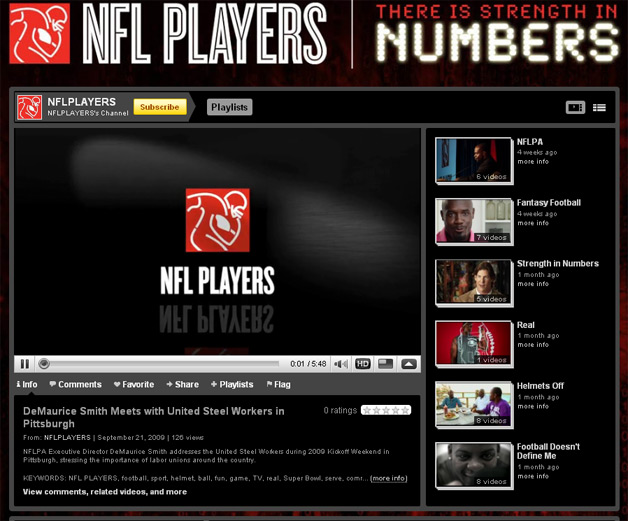Open the NFLPLAYERS channel avatar icon

click(x=29, y=107)
